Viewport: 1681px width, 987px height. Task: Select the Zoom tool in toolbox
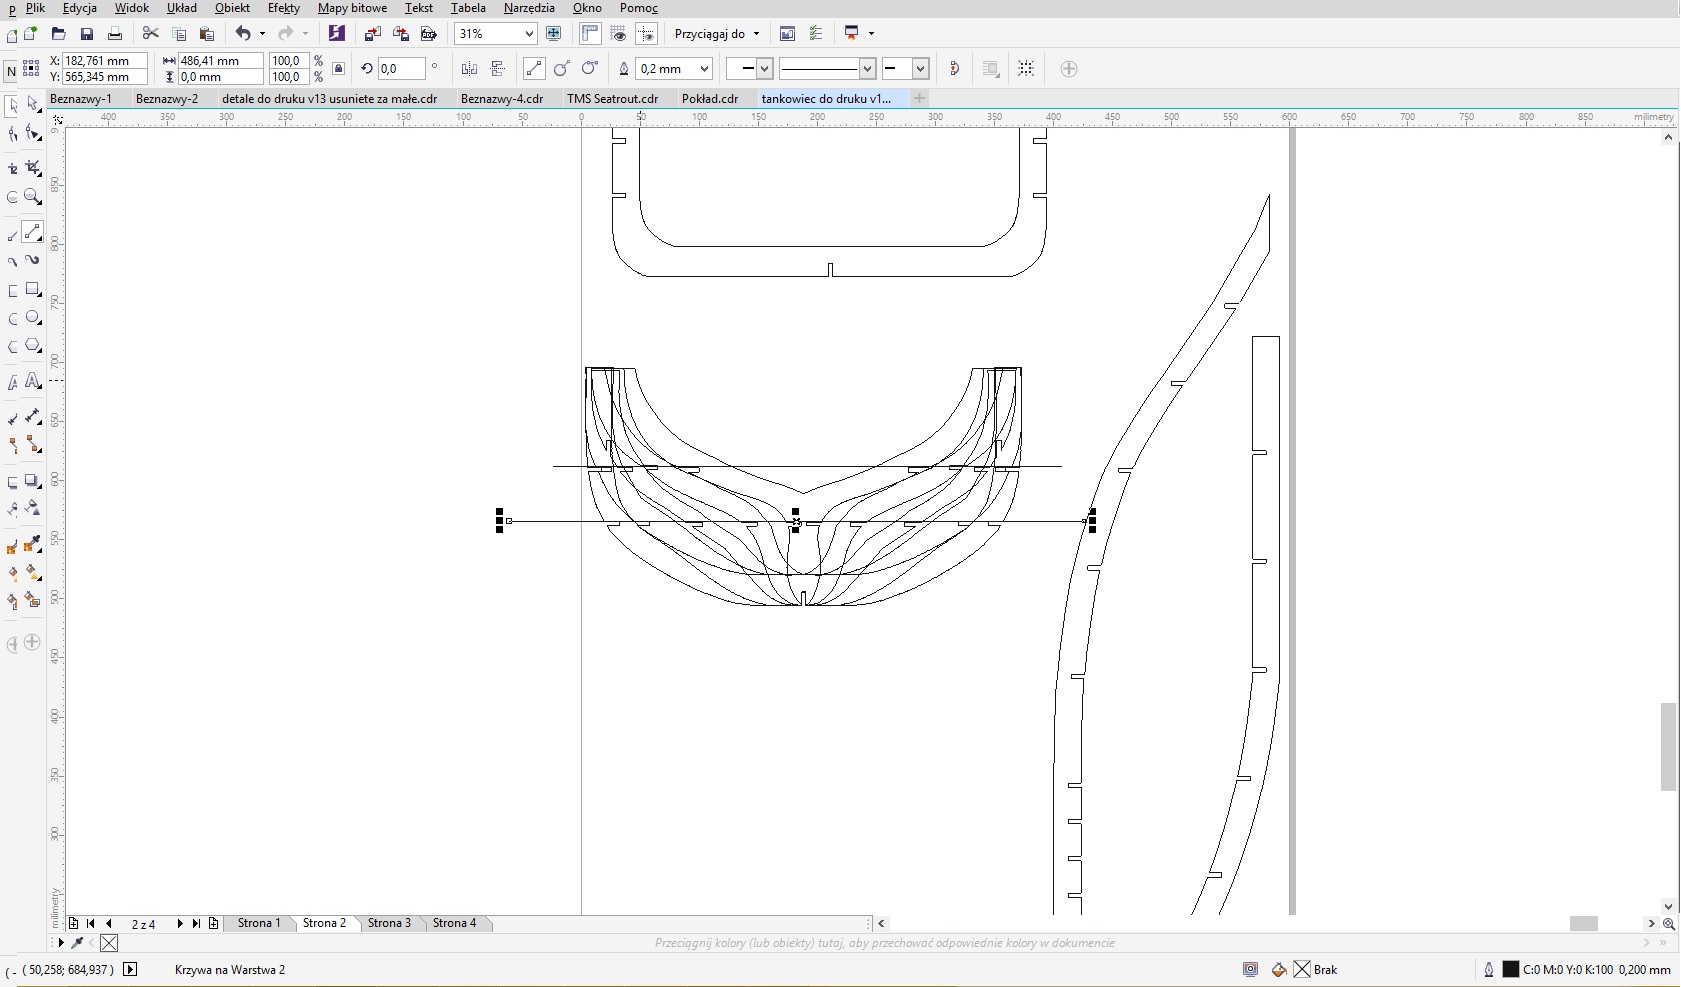pos(33,197)
